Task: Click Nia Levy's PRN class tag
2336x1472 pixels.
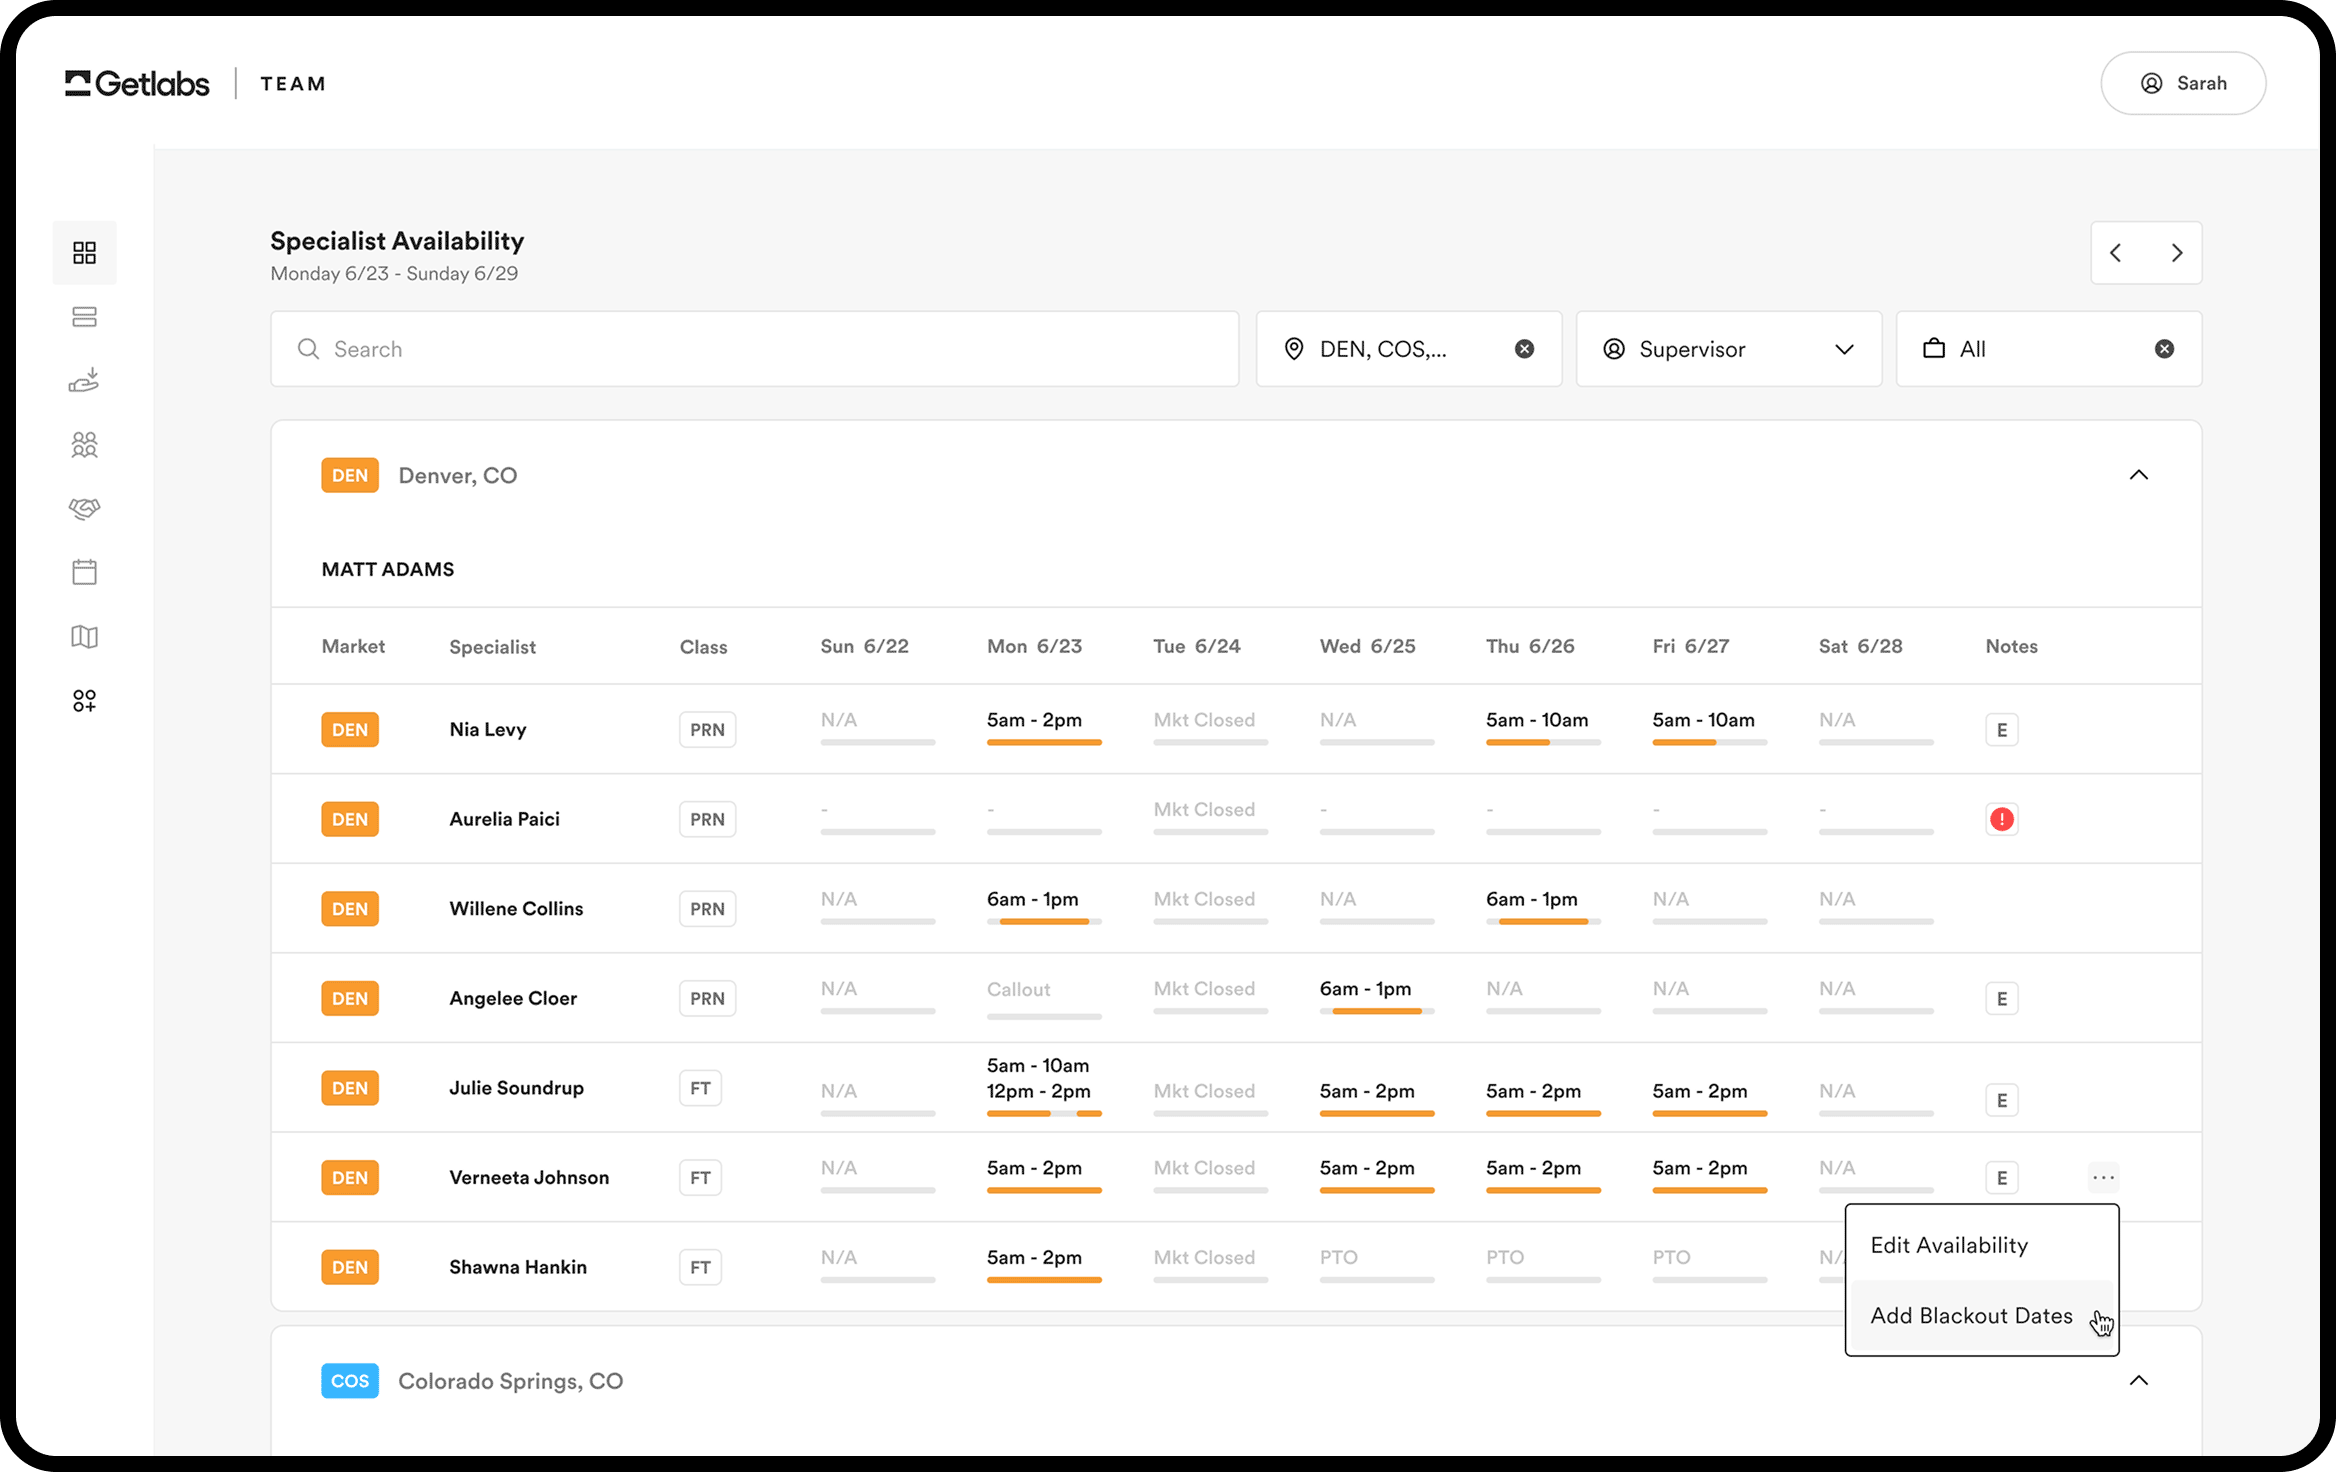Action: click(x=707, y=730)
